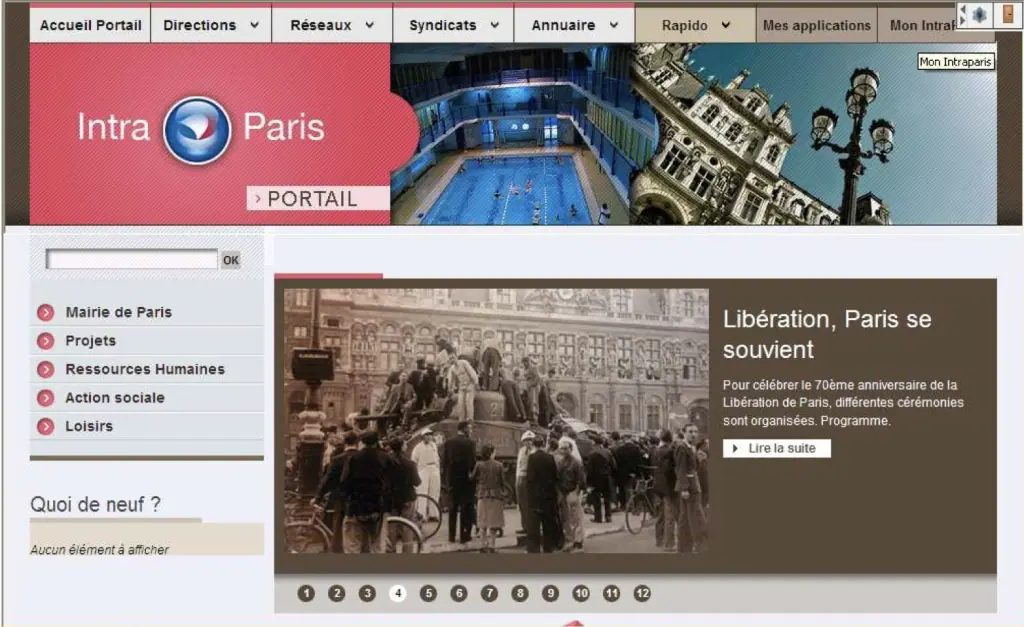Jump to slide 2 in the carousel
1024x627 pixels.
click(337, 594)
